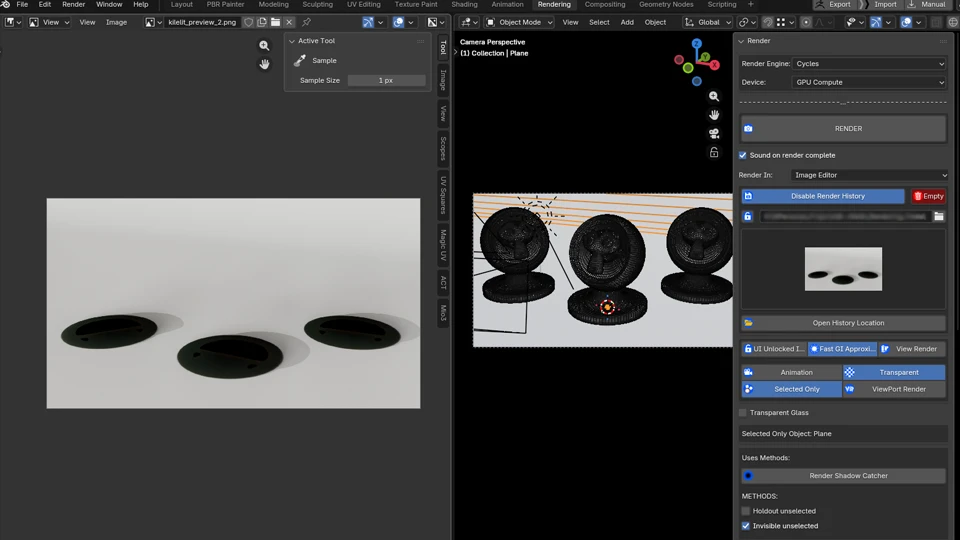
Task: Switch to the Compositing workspace tab
Action: (605, 5)
